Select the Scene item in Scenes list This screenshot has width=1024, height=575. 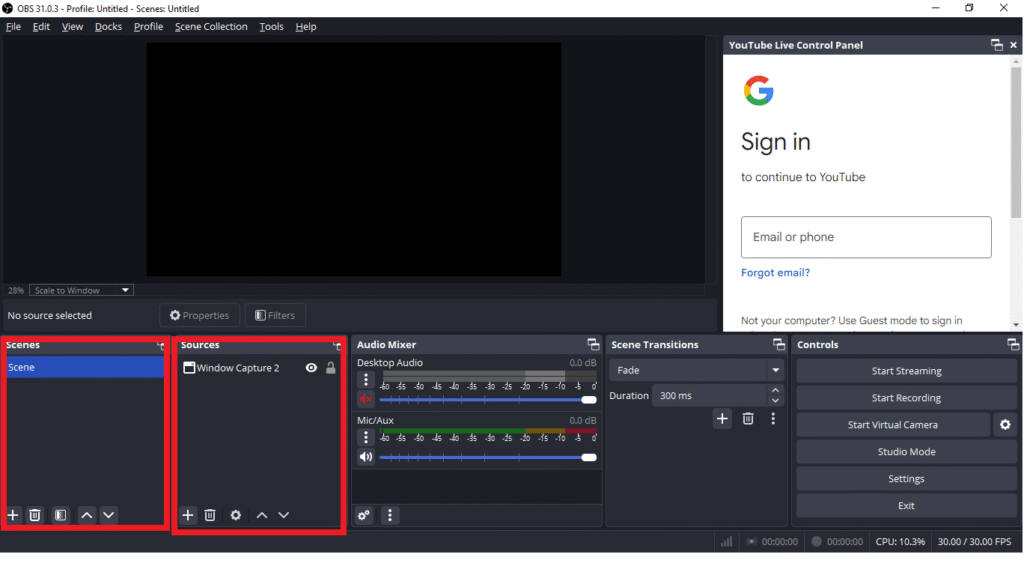85,367
